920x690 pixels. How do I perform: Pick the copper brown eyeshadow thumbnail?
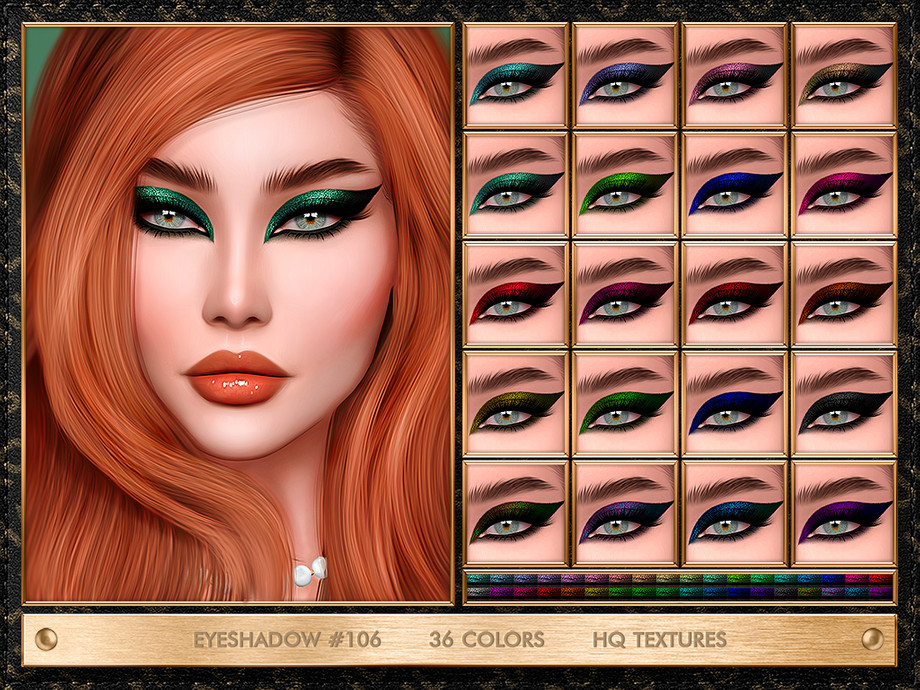(843, 294)
